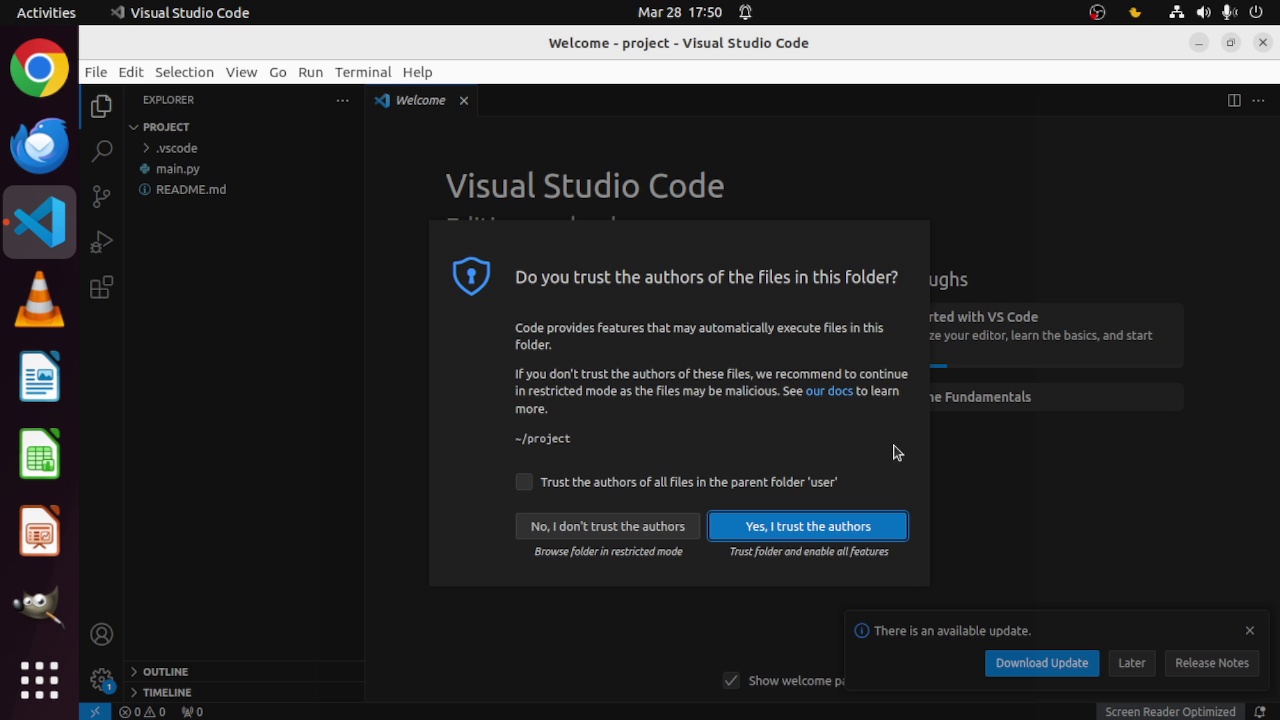Image resolution: width=1280 pixels, height=720 pixels.
Task: Click the Download Update button
Action: 1041,663
